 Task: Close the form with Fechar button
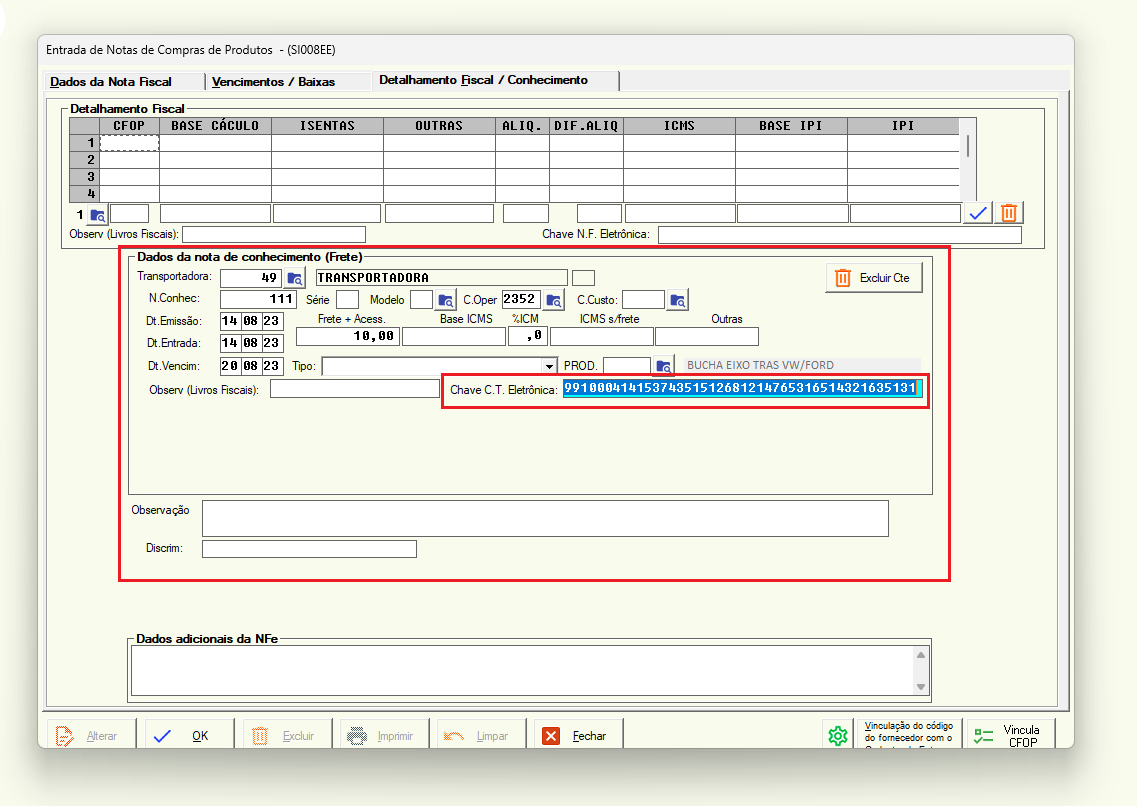579,736
